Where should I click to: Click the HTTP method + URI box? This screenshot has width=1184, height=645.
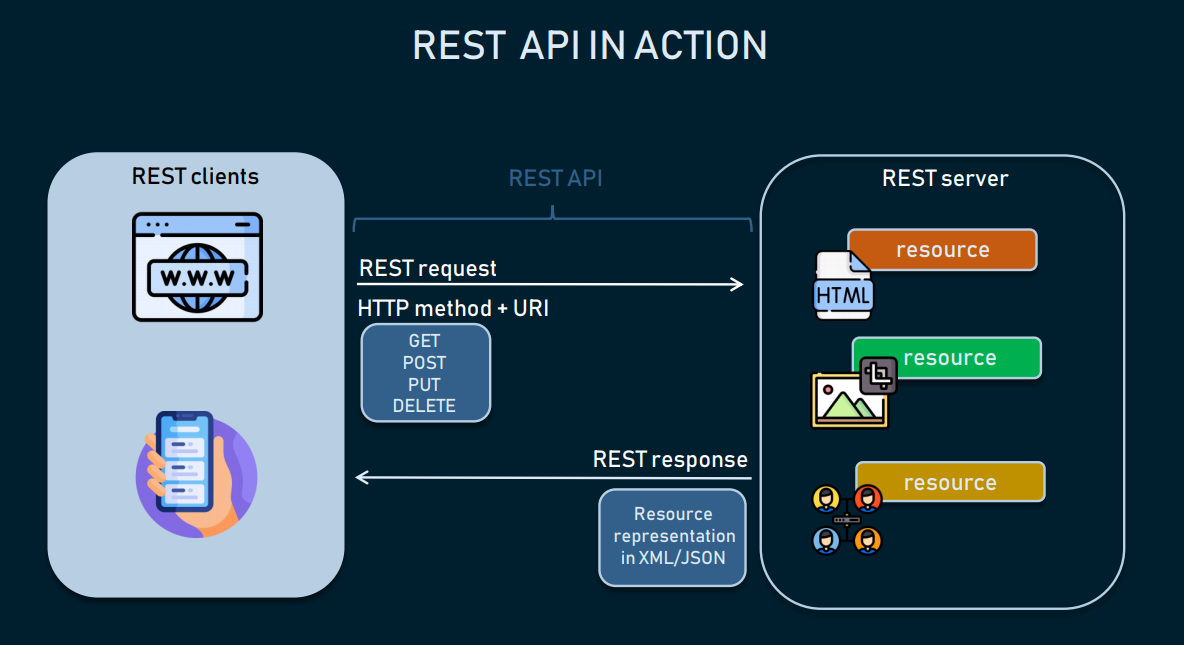tap(453, 308)
